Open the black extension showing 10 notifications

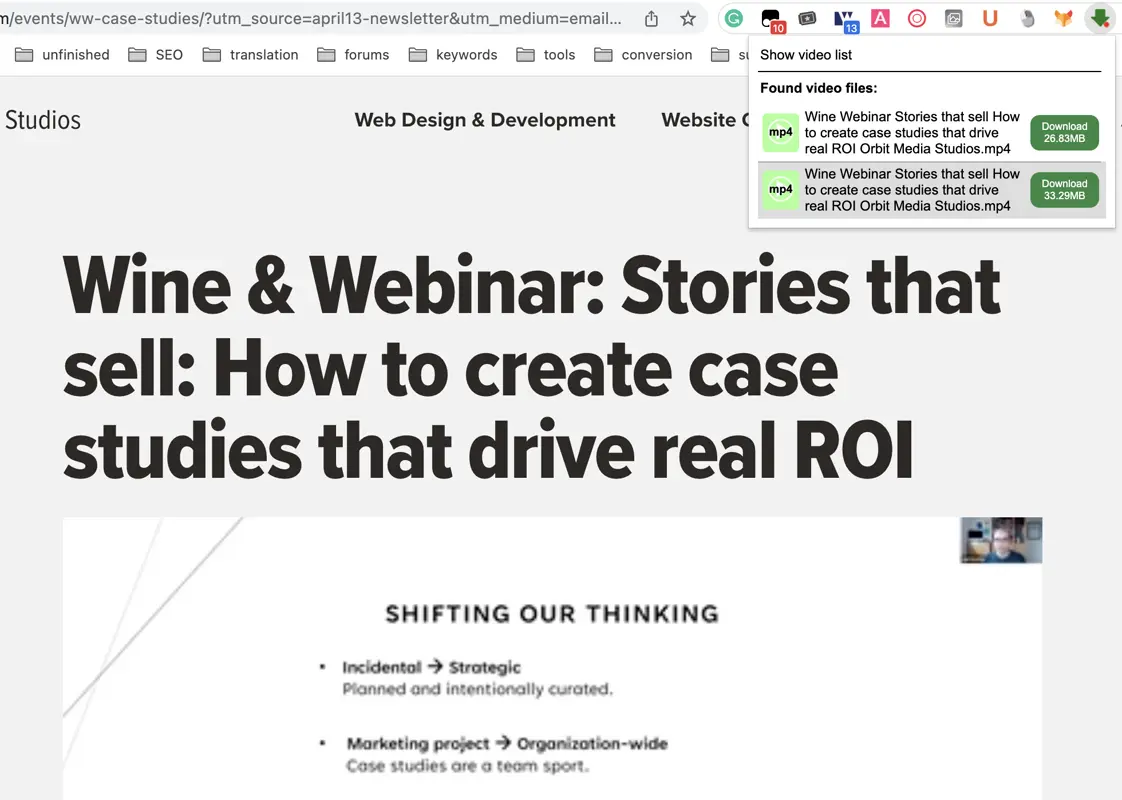coord(770,18)
